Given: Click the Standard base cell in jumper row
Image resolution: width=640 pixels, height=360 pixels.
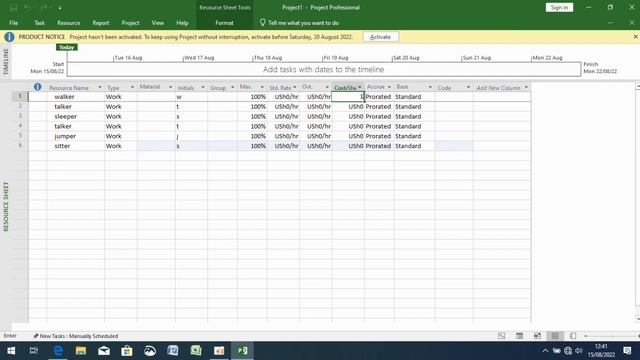Looking at the screenshot, I should coord(414,136).
